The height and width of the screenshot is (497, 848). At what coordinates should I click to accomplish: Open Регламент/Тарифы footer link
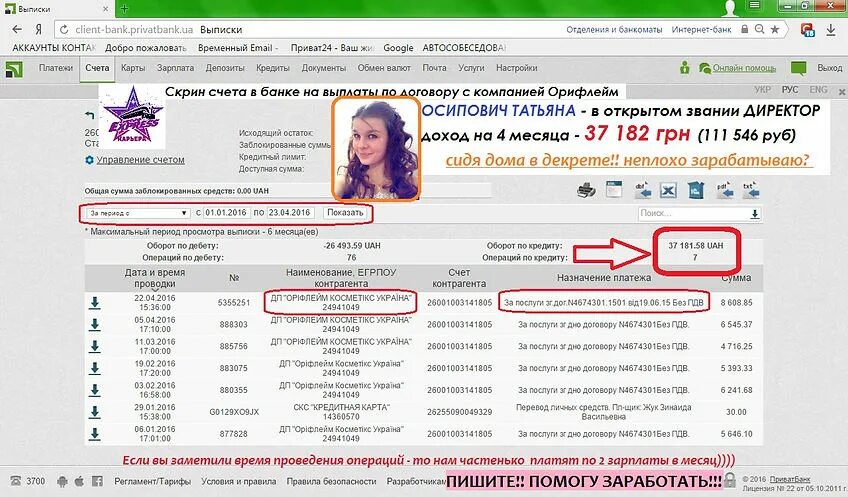tap(153, 481)
